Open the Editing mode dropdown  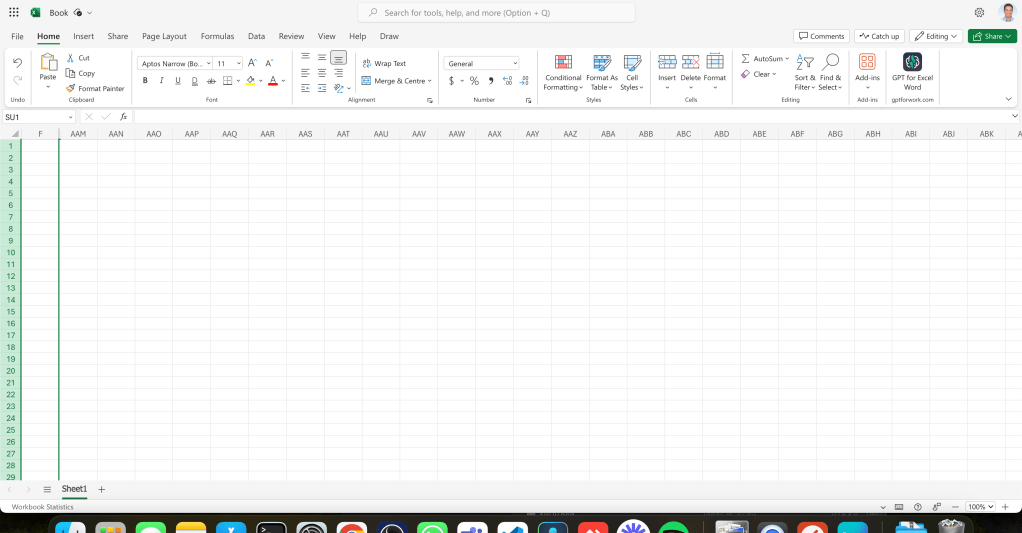tap(936, 36)
